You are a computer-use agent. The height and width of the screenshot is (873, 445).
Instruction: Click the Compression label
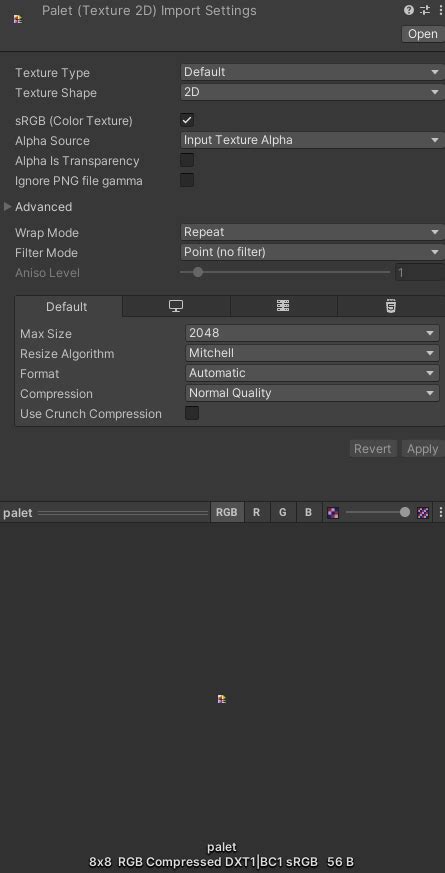click(56, 394)
